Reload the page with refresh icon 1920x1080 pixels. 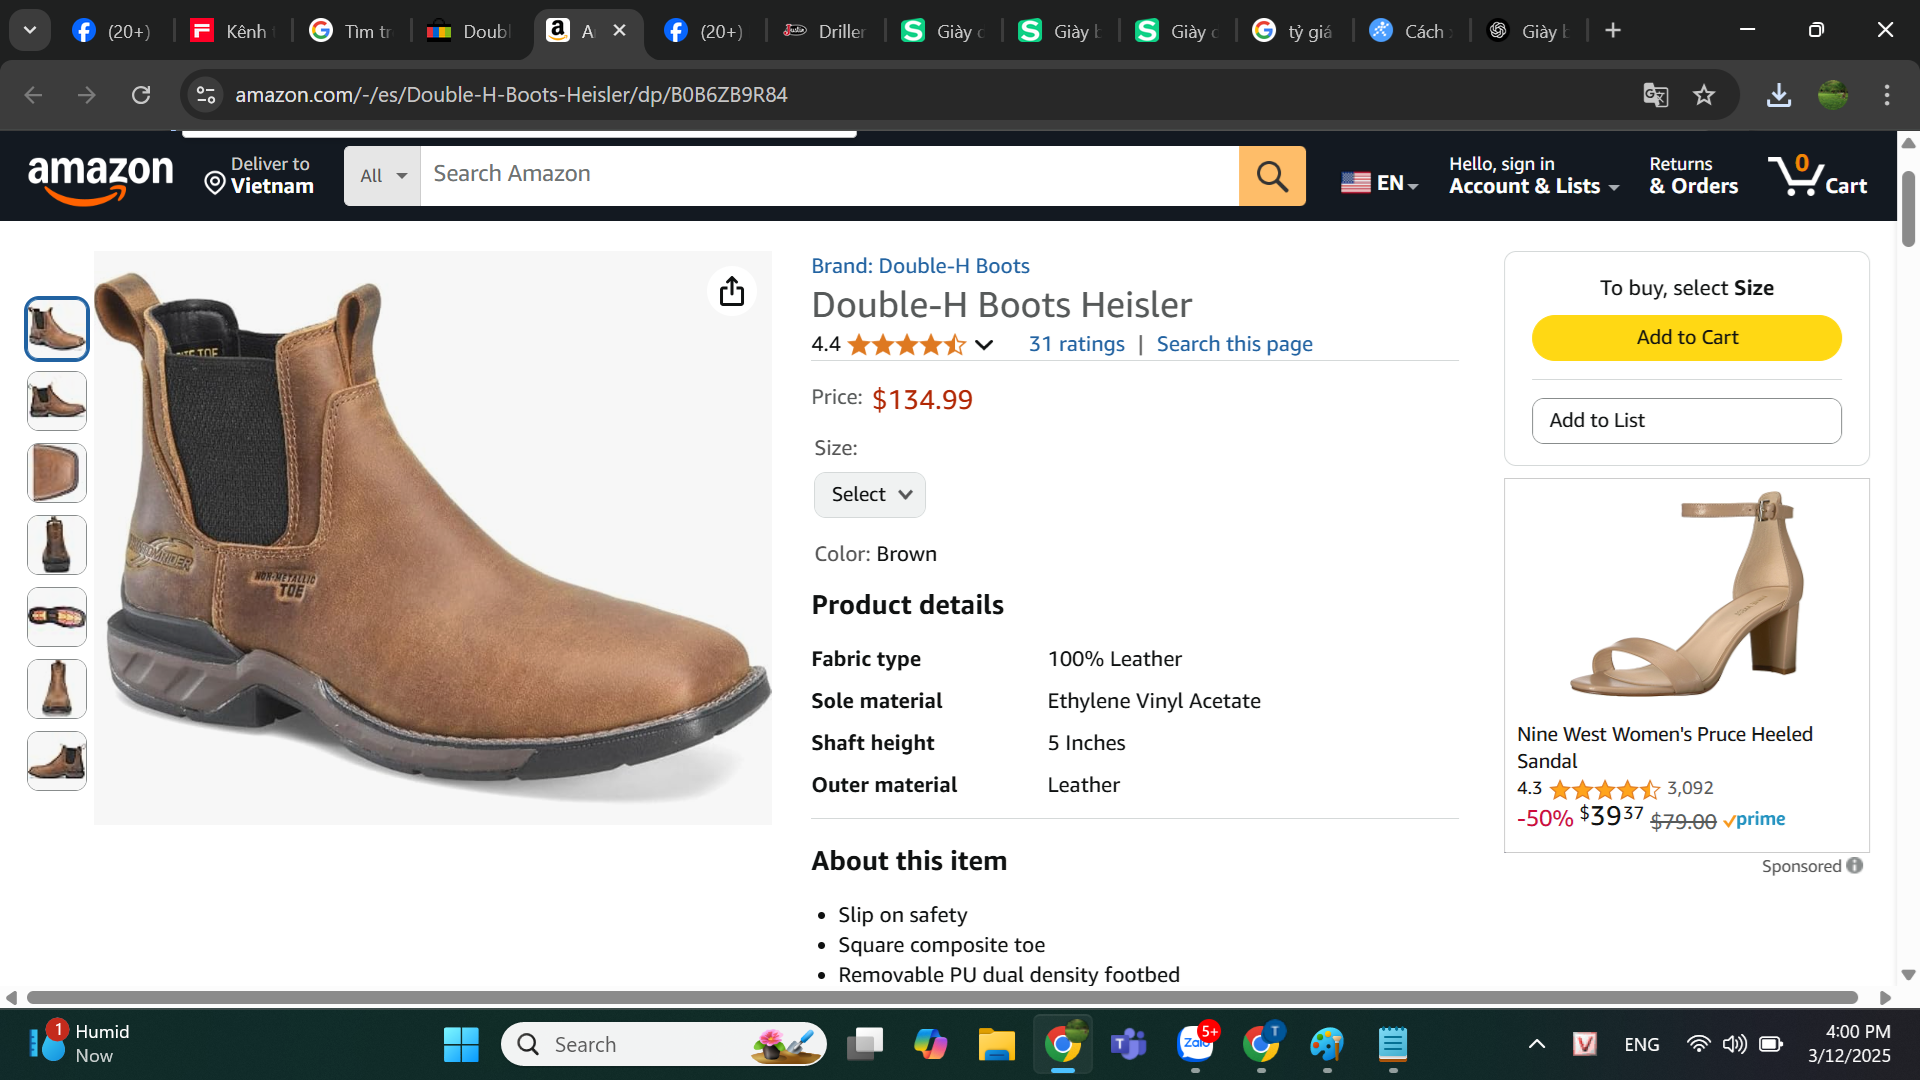141,95
